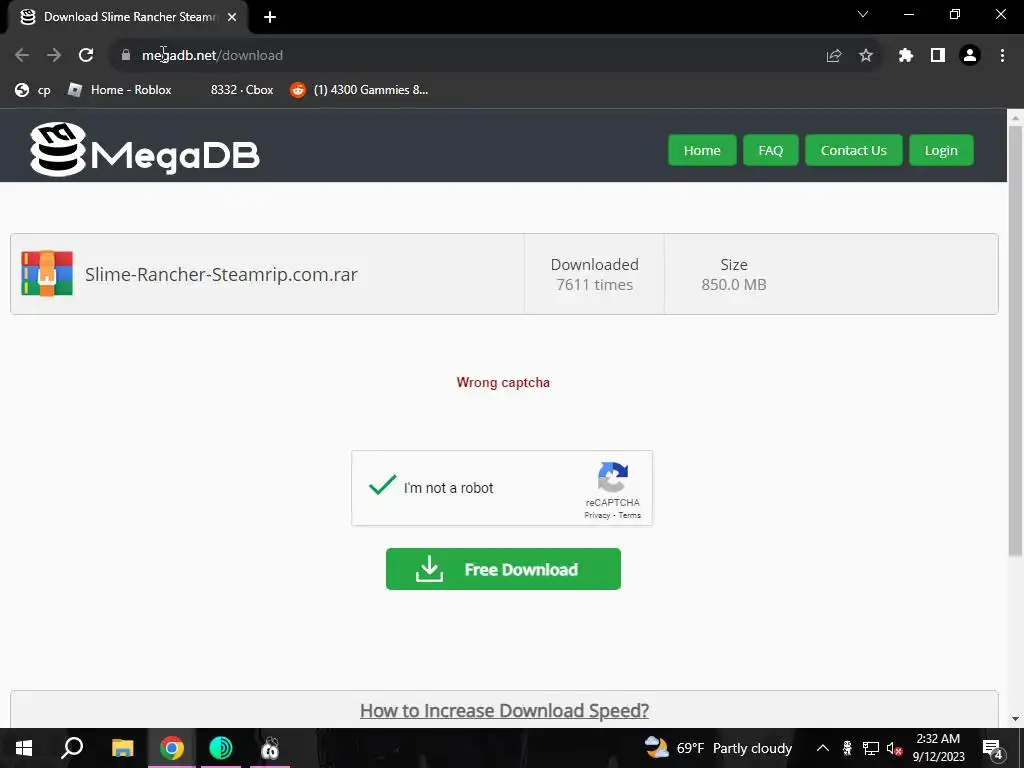
Task: Expand the hidden system tray icons
Action: click(823, 748)
